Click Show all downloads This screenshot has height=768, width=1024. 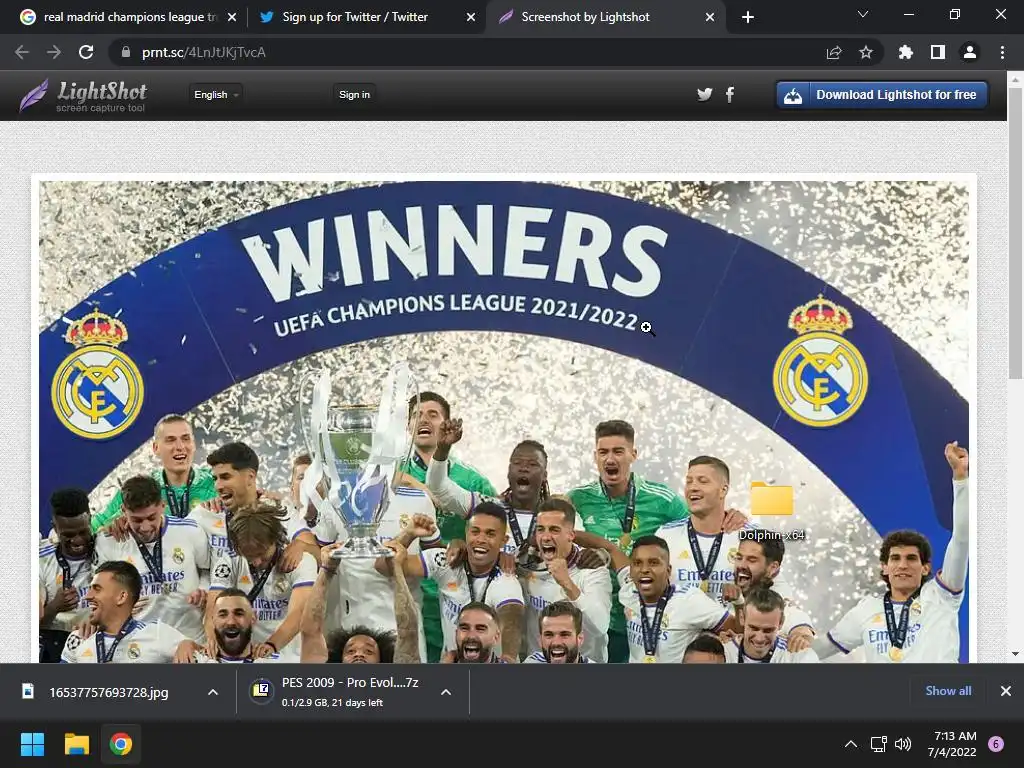coord(948,691)
